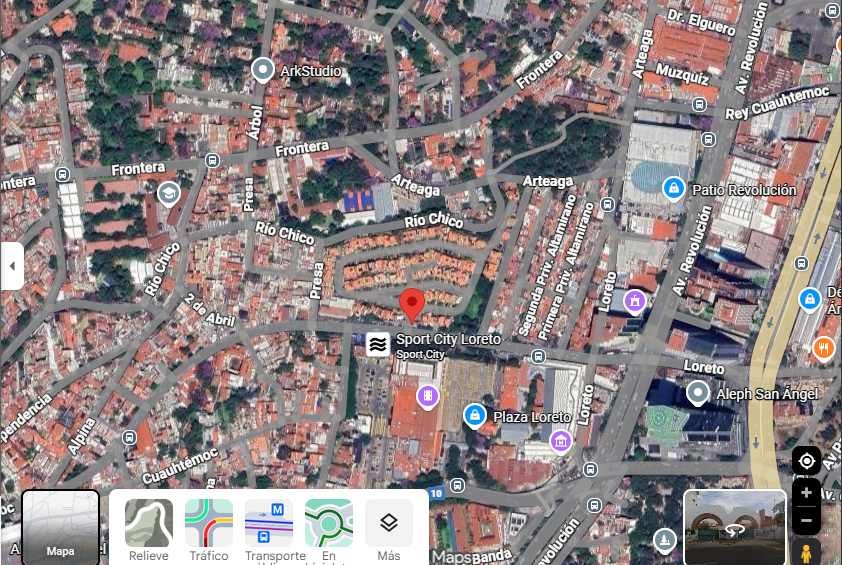Click the ArkStudio label
Viewport: 842px width, 565px height.
click(311, 71)
